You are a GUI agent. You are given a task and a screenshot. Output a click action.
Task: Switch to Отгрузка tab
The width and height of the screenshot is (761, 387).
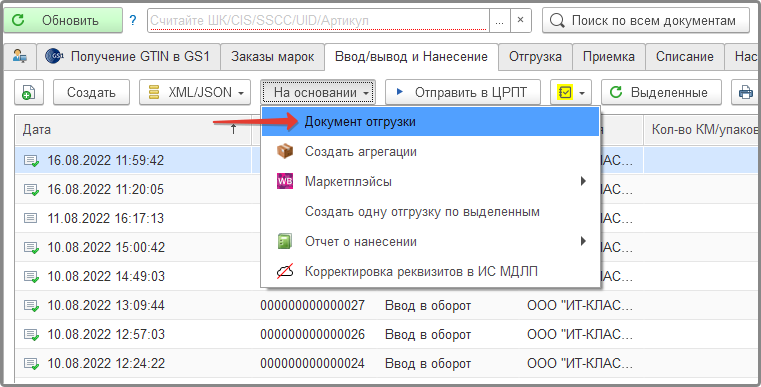pos(535,57)
